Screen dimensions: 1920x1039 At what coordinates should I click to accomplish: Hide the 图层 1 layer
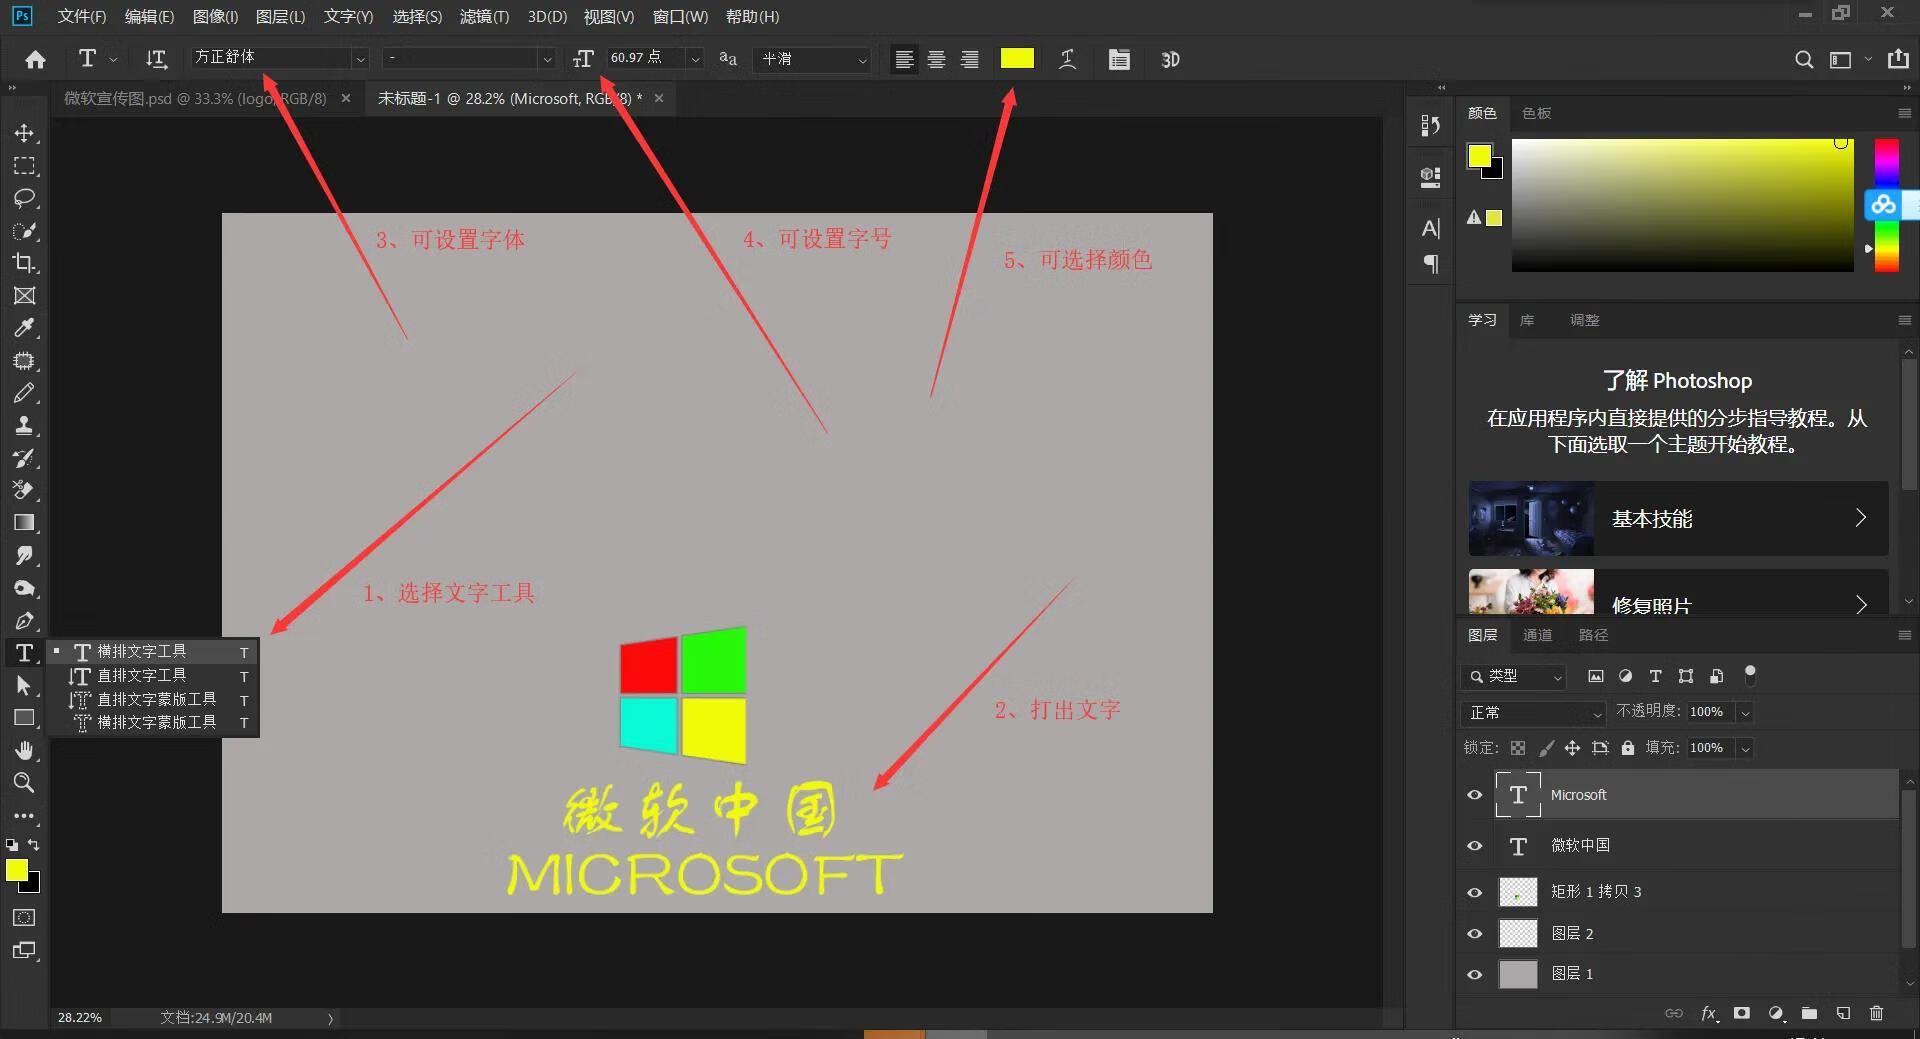[x=1474, y=974]
